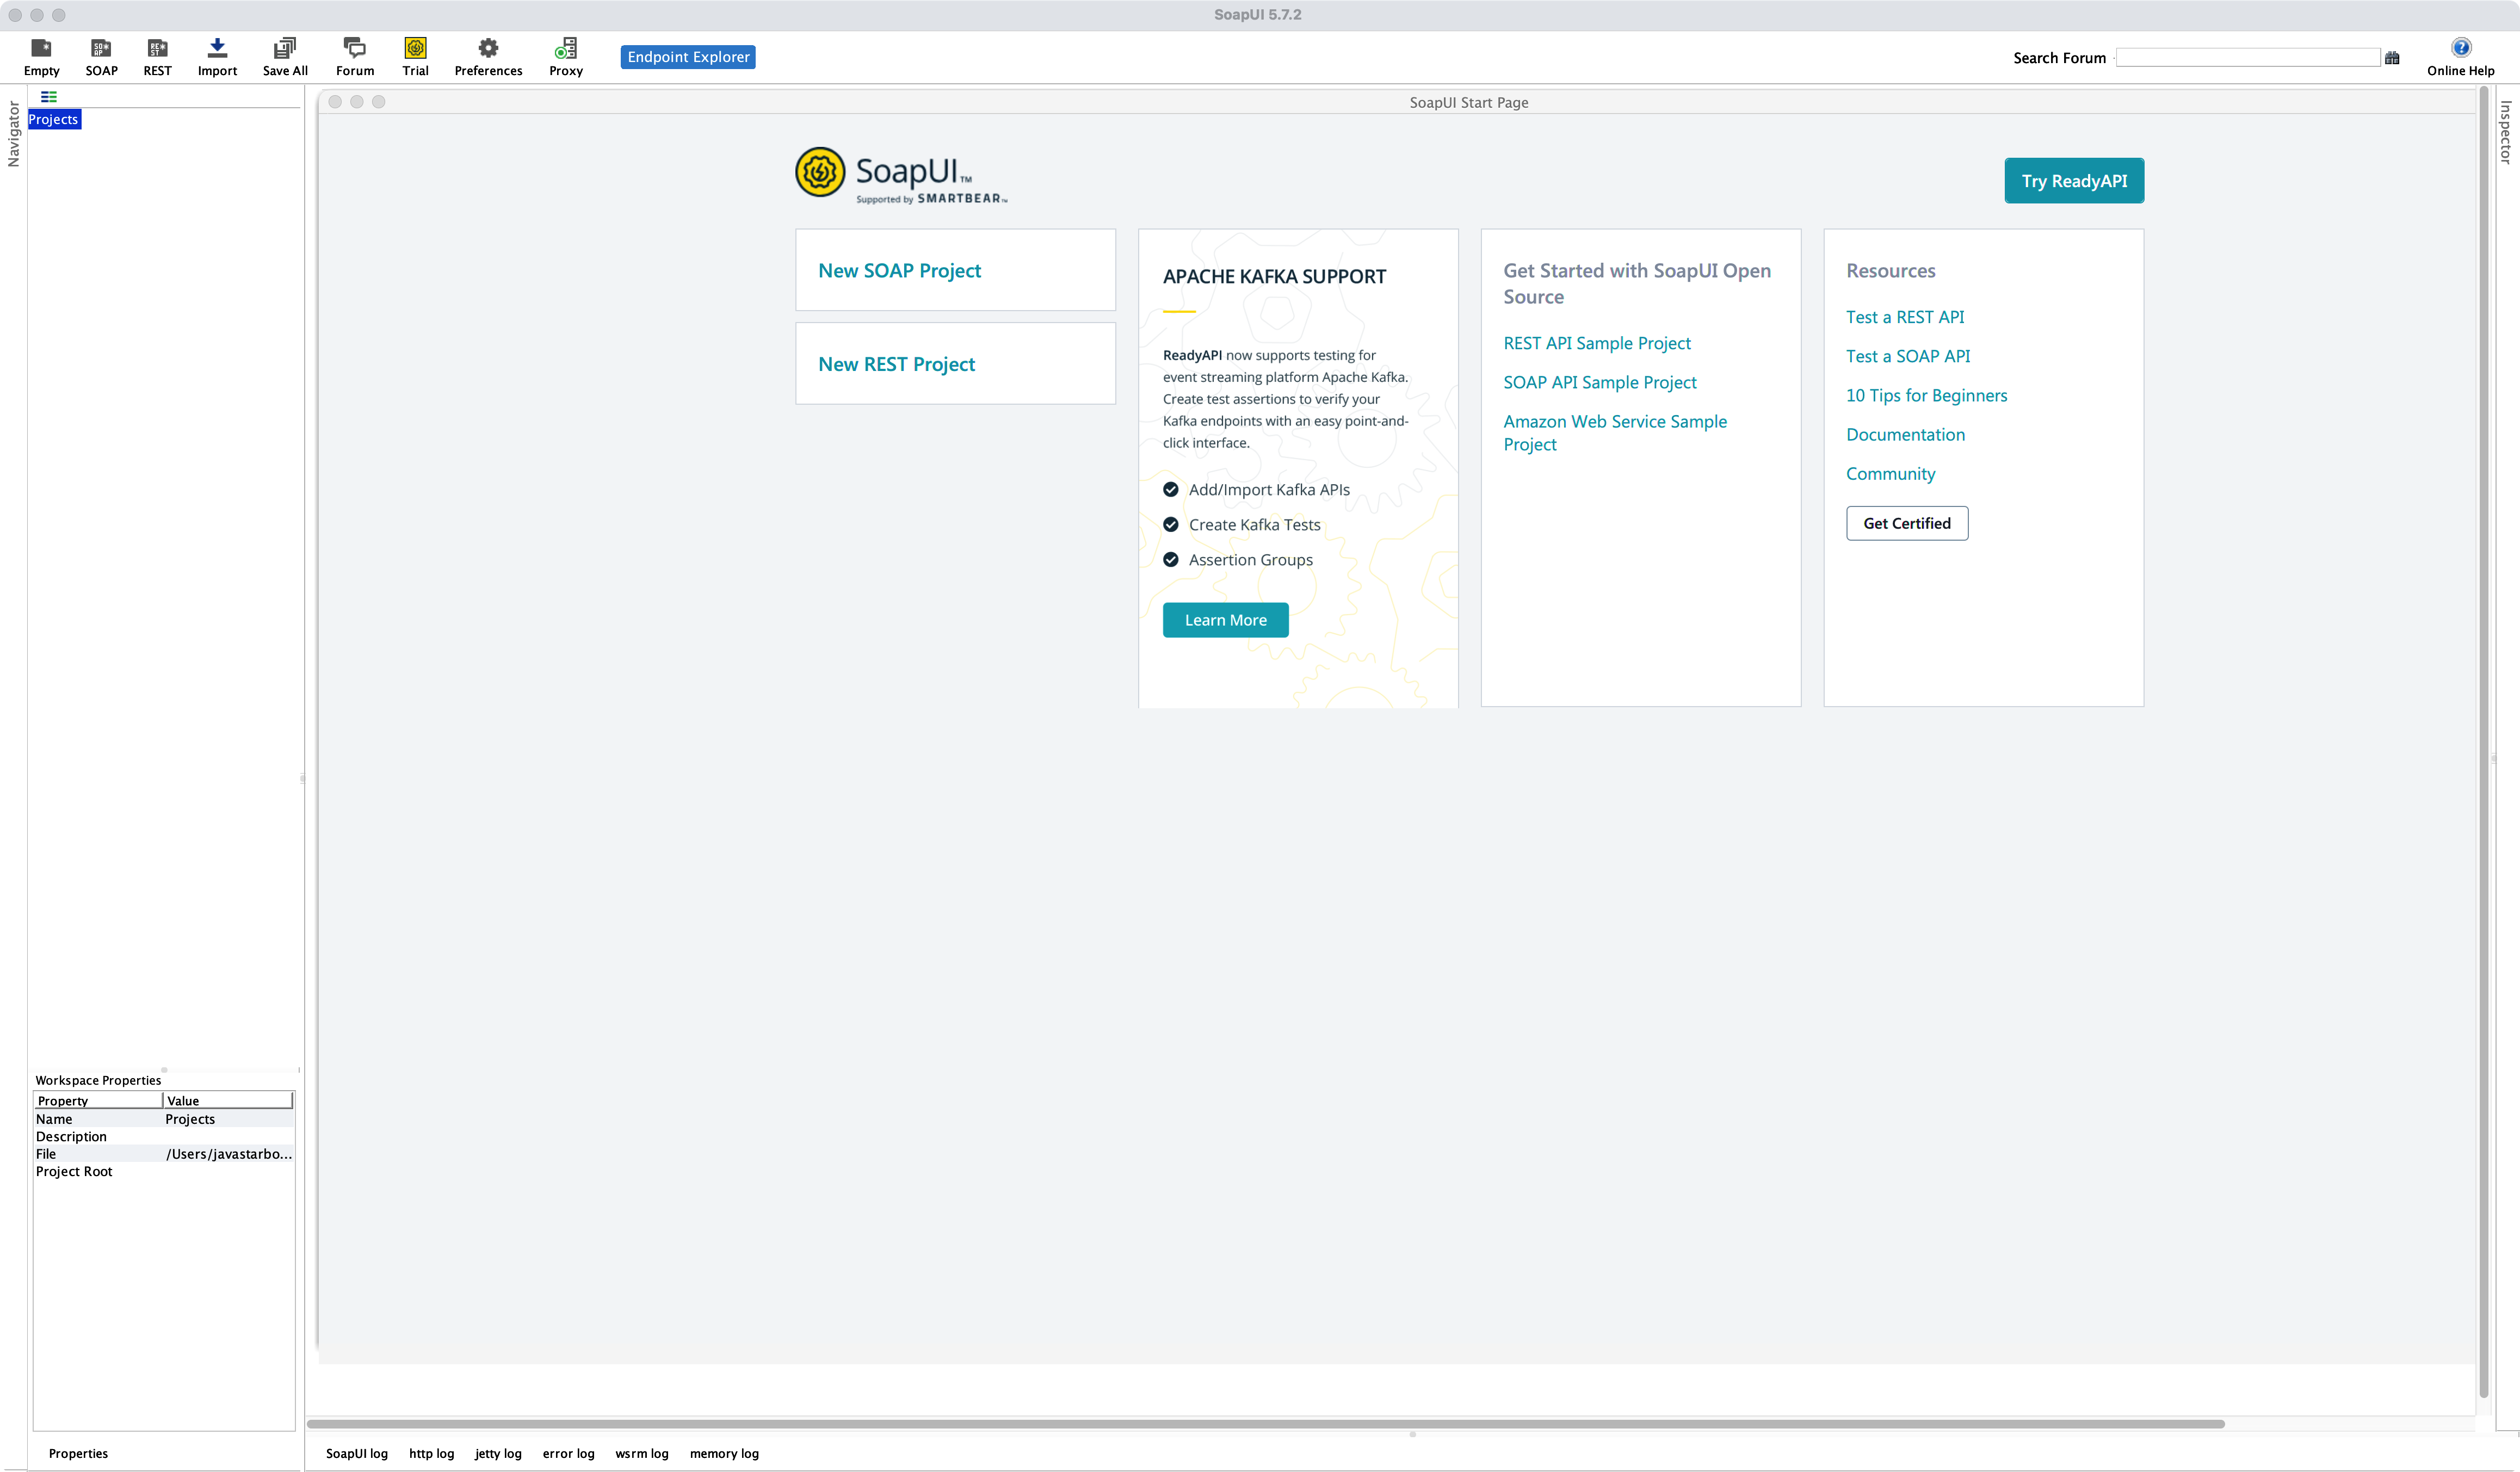This screenshot has width=2520, height=1472.
Task: Open Test a REST API link
Action: [1905, 317]
